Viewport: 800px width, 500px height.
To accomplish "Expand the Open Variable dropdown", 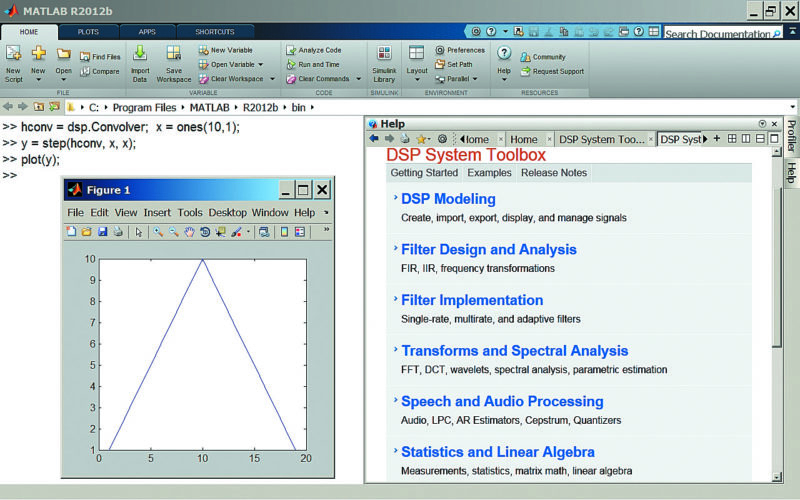I will click(x=261, y=65).
